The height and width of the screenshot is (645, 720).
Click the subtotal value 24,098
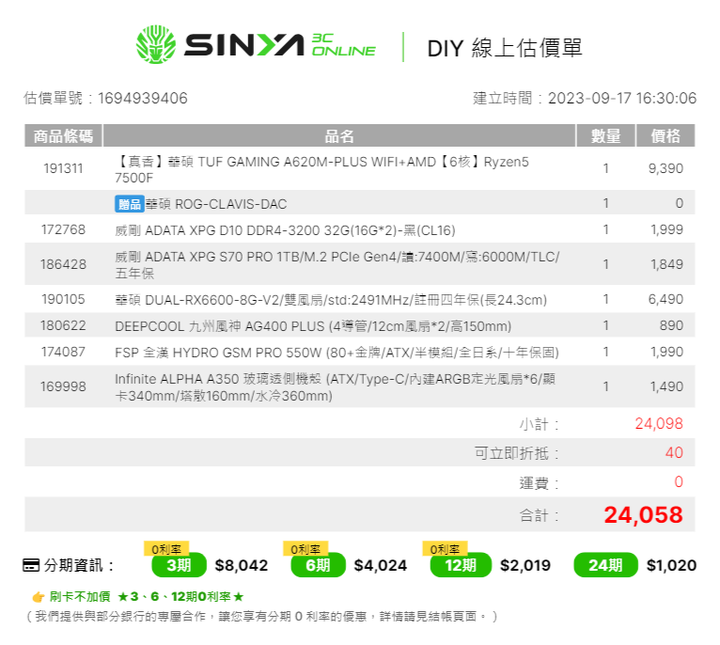[x=659, y=423]
